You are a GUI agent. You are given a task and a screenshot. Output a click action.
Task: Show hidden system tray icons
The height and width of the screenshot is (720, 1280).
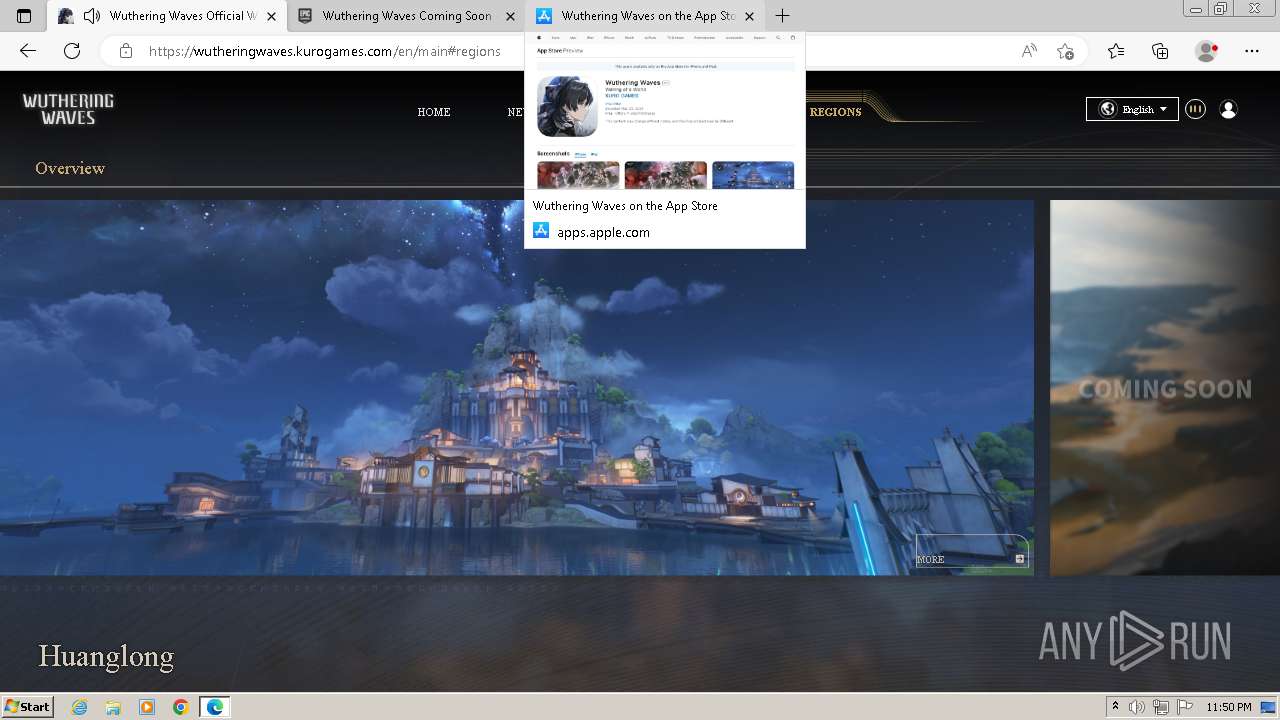pos(1115,707)
